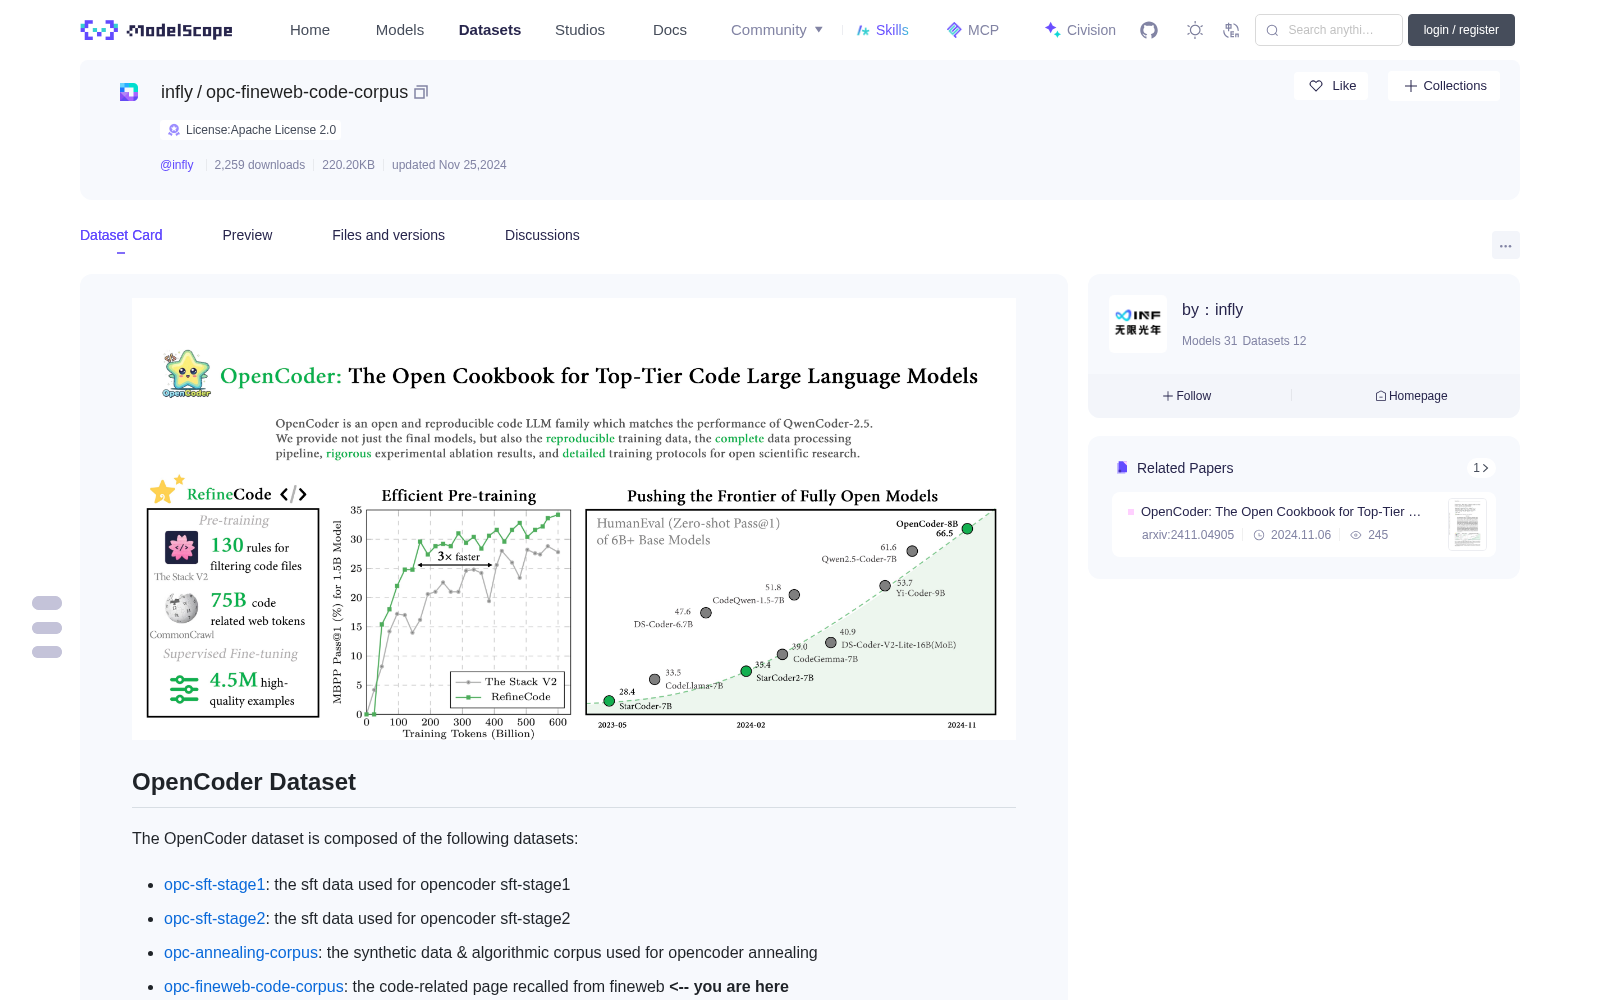Screen dimensions: 1600x1000
Task: Open the @infly author link
Action: pos(177,165)
